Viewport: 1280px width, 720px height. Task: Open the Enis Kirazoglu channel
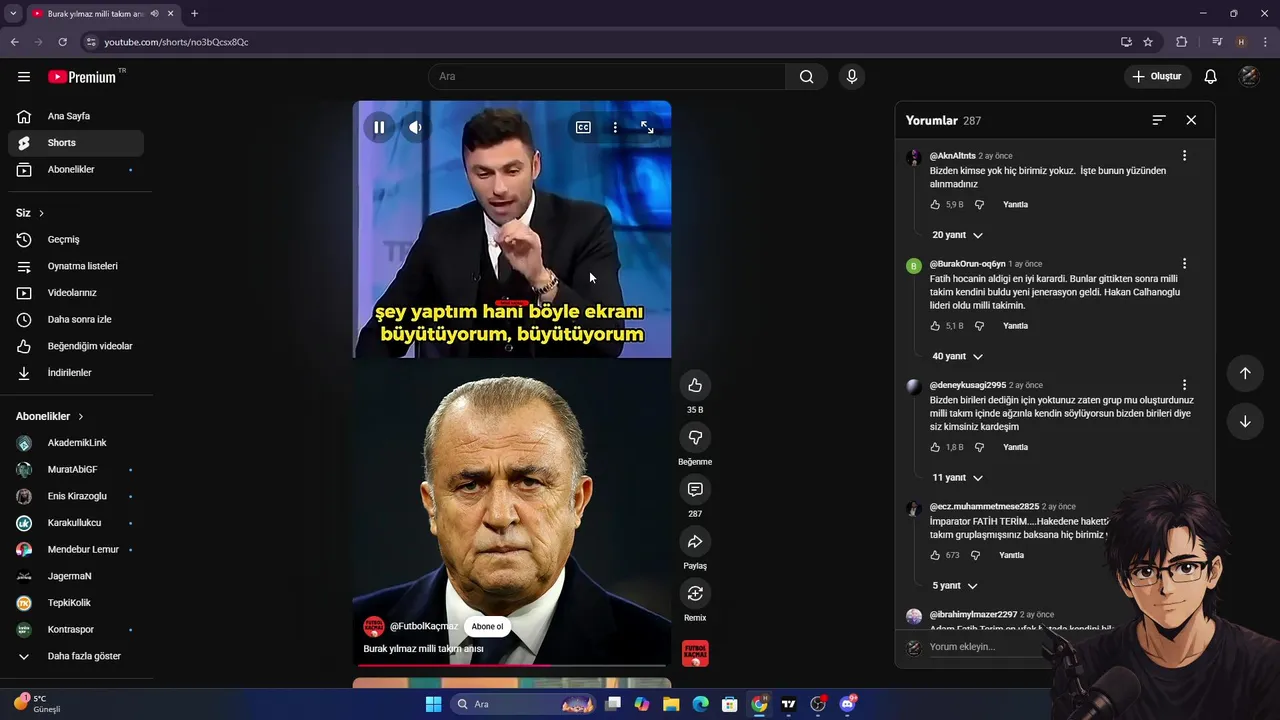coord(76,496)
